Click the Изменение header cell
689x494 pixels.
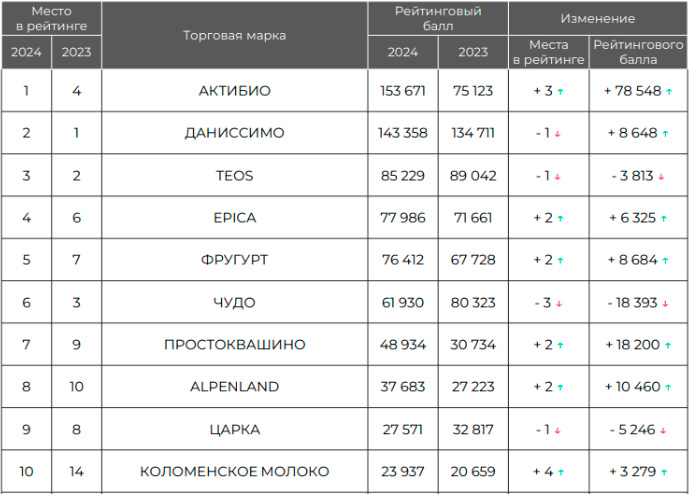pos(598,18)
